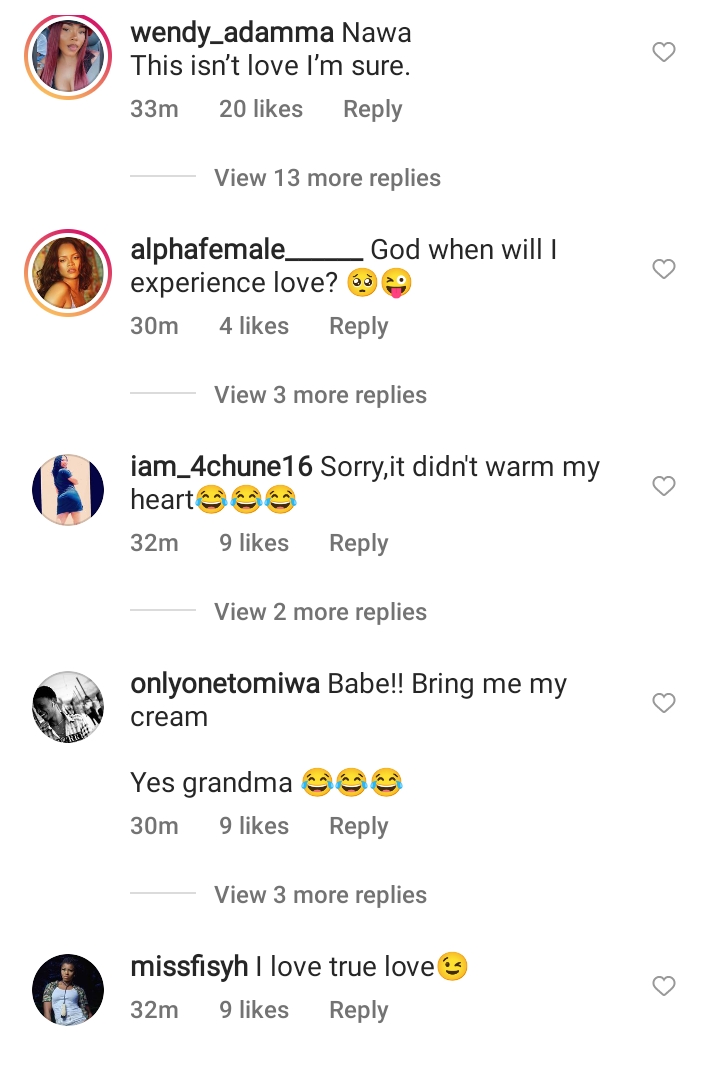Tap heart on alphafemale______'s comment
The height and width of the screenshot is (1068, 720).
tap(664, 269)
